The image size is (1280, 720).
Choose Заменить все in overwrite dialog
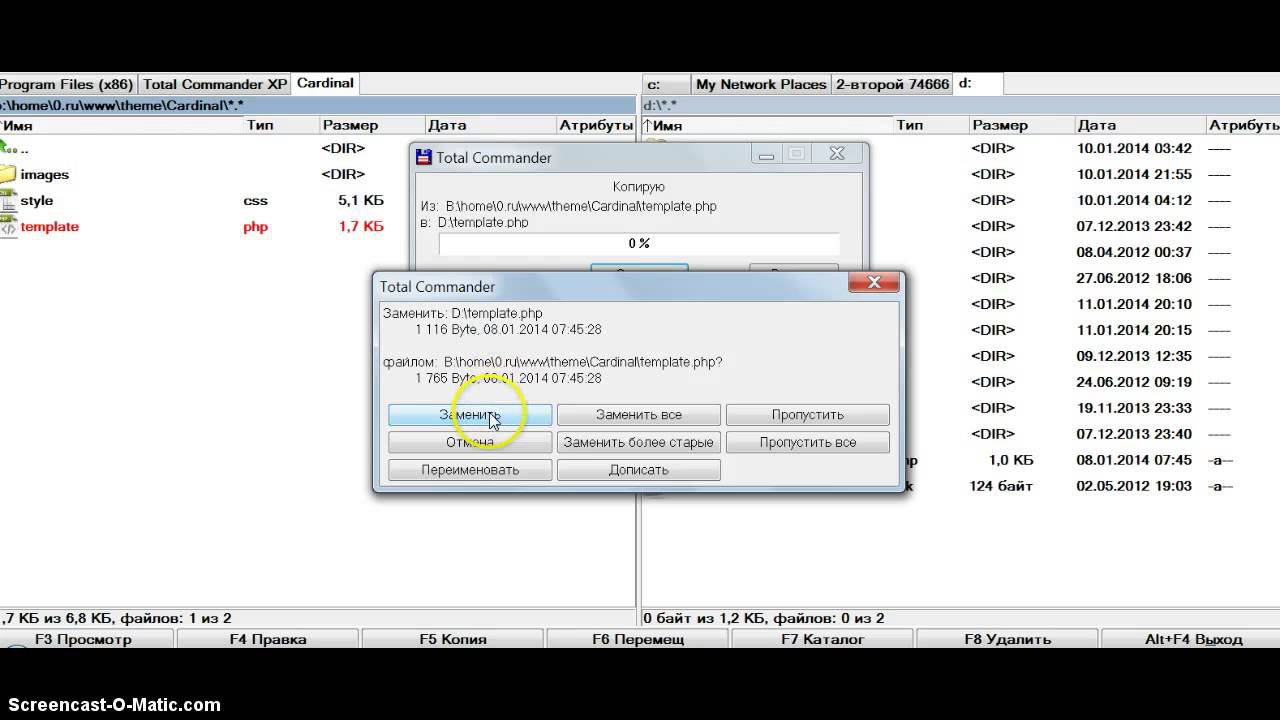639,414
